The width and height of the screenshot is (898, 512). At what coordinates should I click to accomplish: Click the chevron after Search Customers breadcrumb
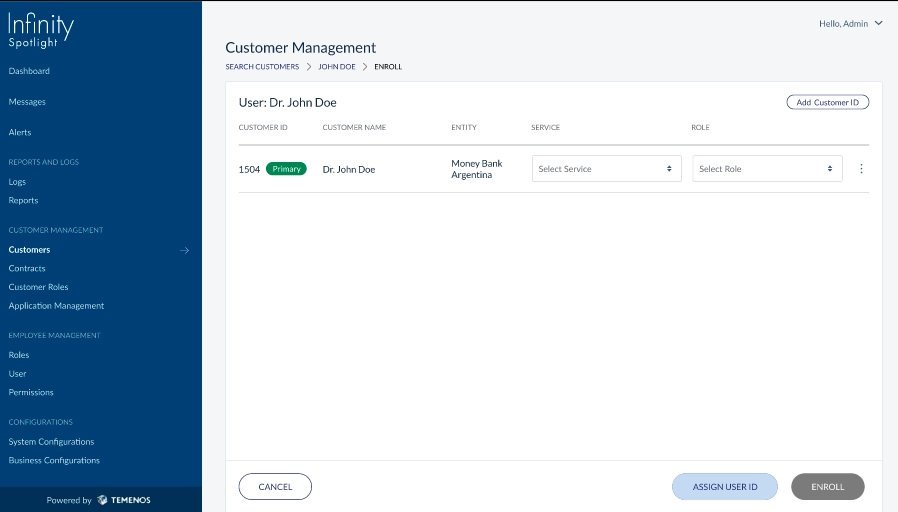[309, 67]
